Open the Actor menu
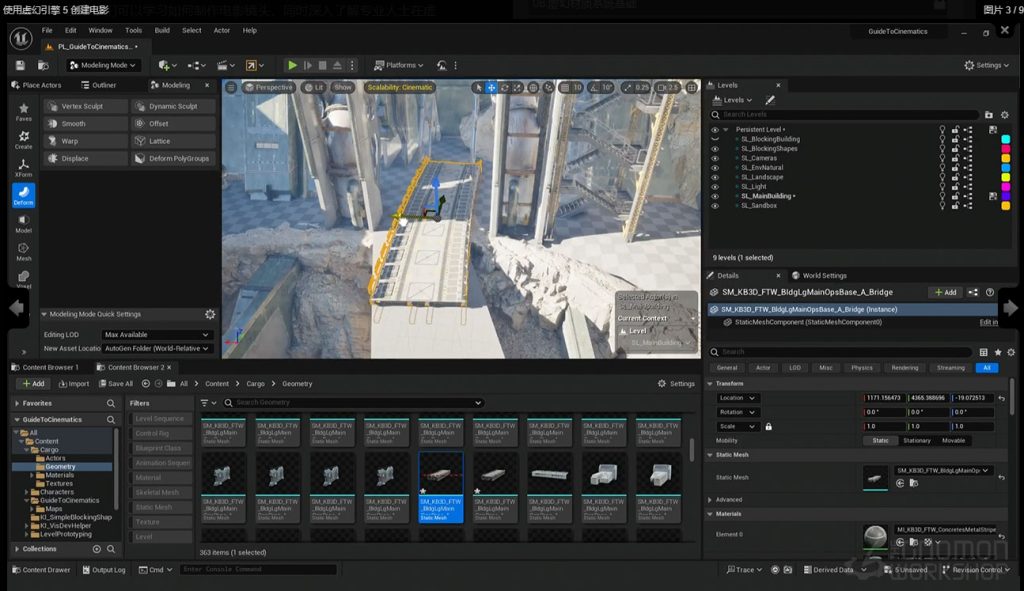Screen dimensions: 1024x591 click(222, 30)
